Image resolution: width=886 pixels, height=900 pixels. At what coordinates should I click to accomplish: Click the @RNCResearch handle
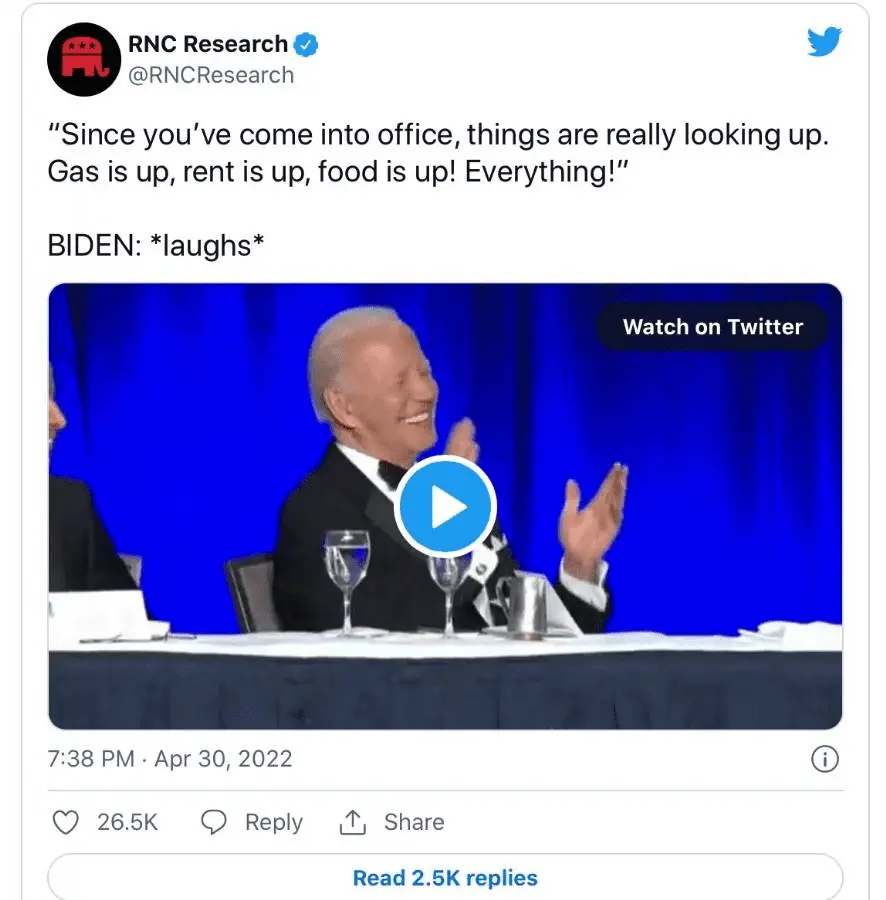(x=211, y=75)
